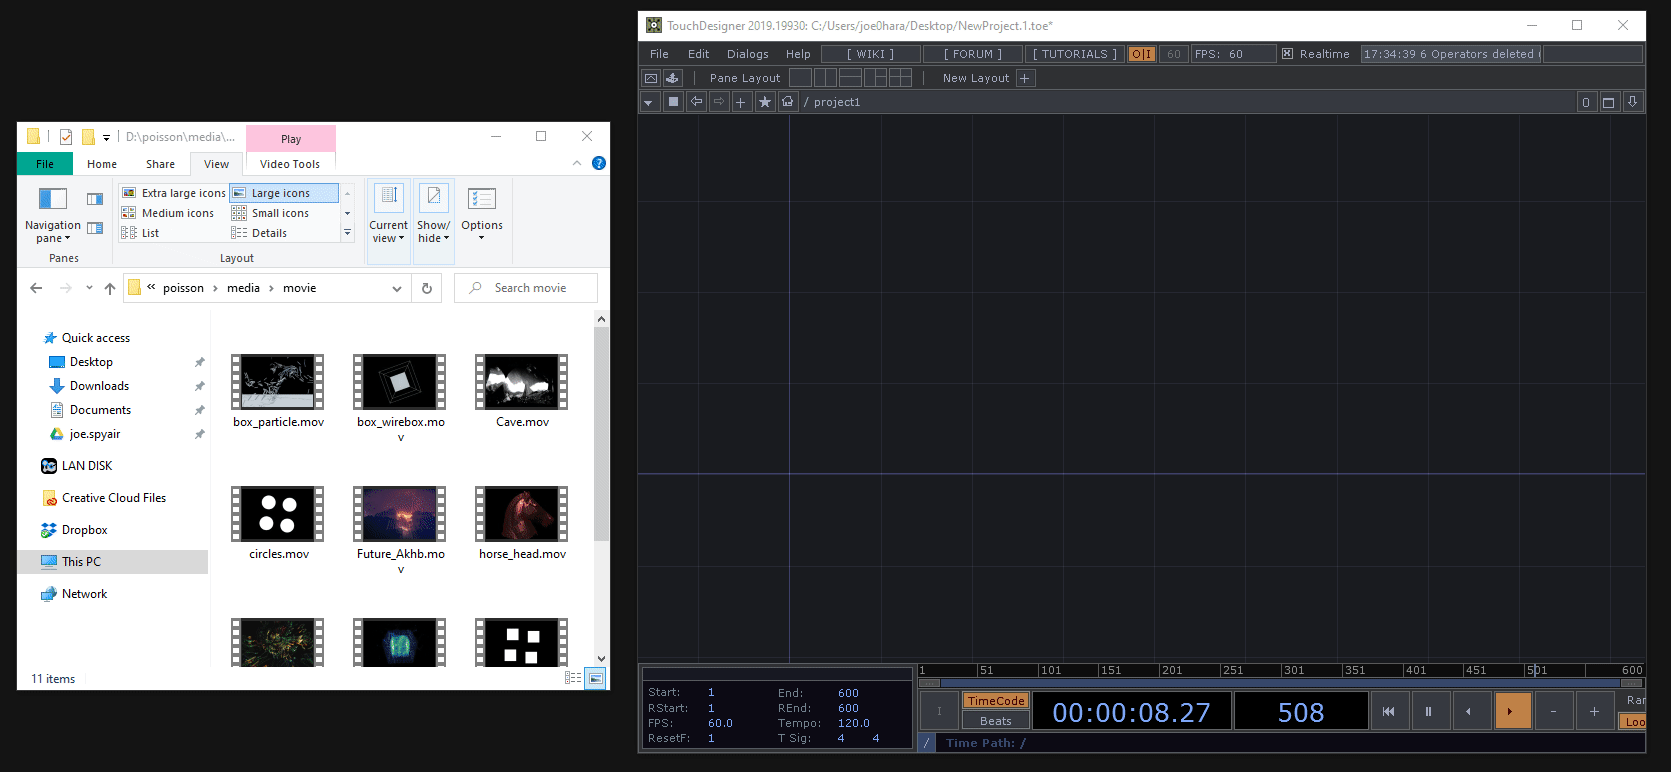1671x772 pixels.
Task: Click the bookmark star icon in TouchDesigner
Action: [765, 102]
